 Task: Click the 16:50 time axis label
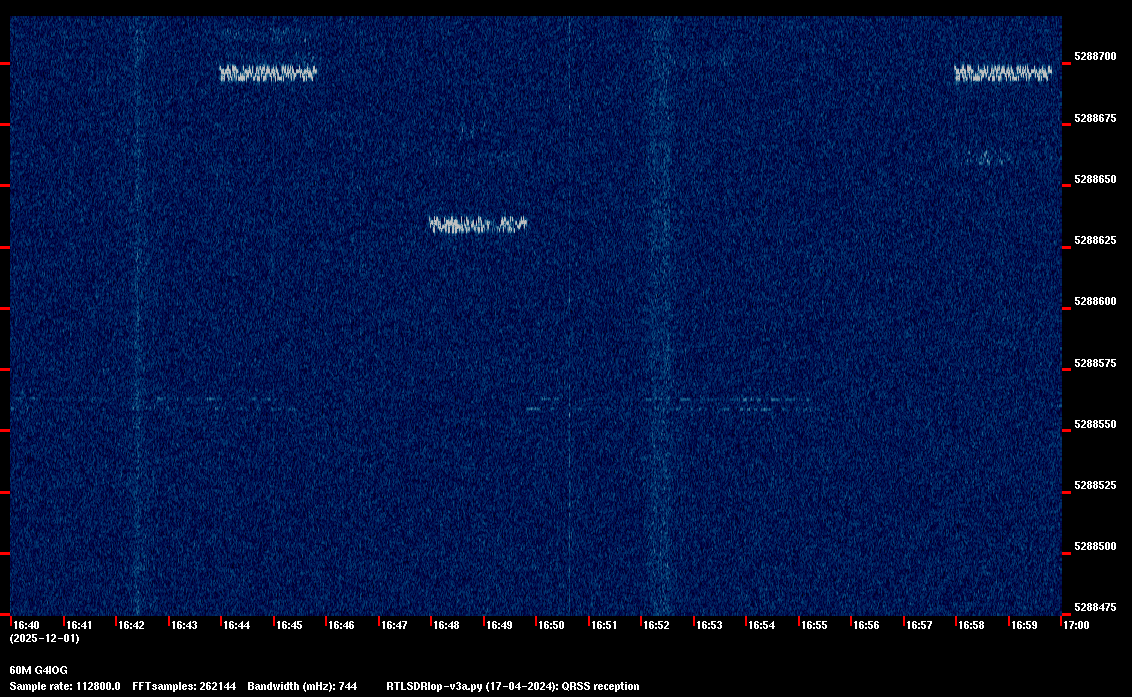[552, 625]
